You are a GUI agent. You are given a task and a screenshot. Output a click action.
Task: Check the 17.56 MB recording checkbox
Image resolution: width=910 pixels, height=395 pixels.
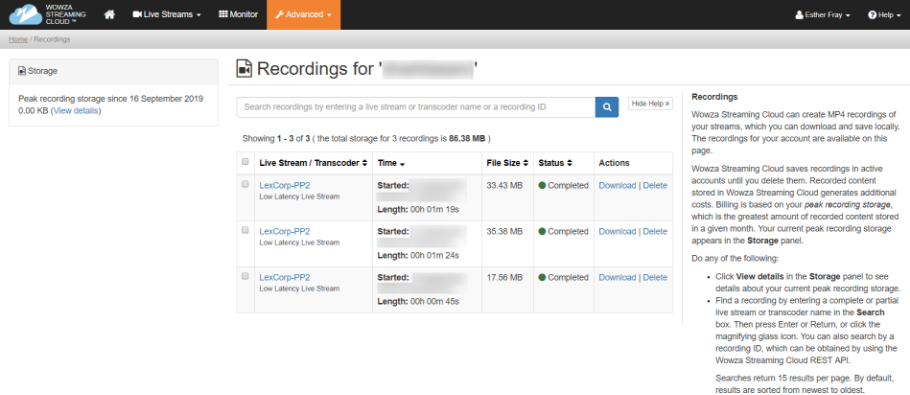tap(245, 276)
